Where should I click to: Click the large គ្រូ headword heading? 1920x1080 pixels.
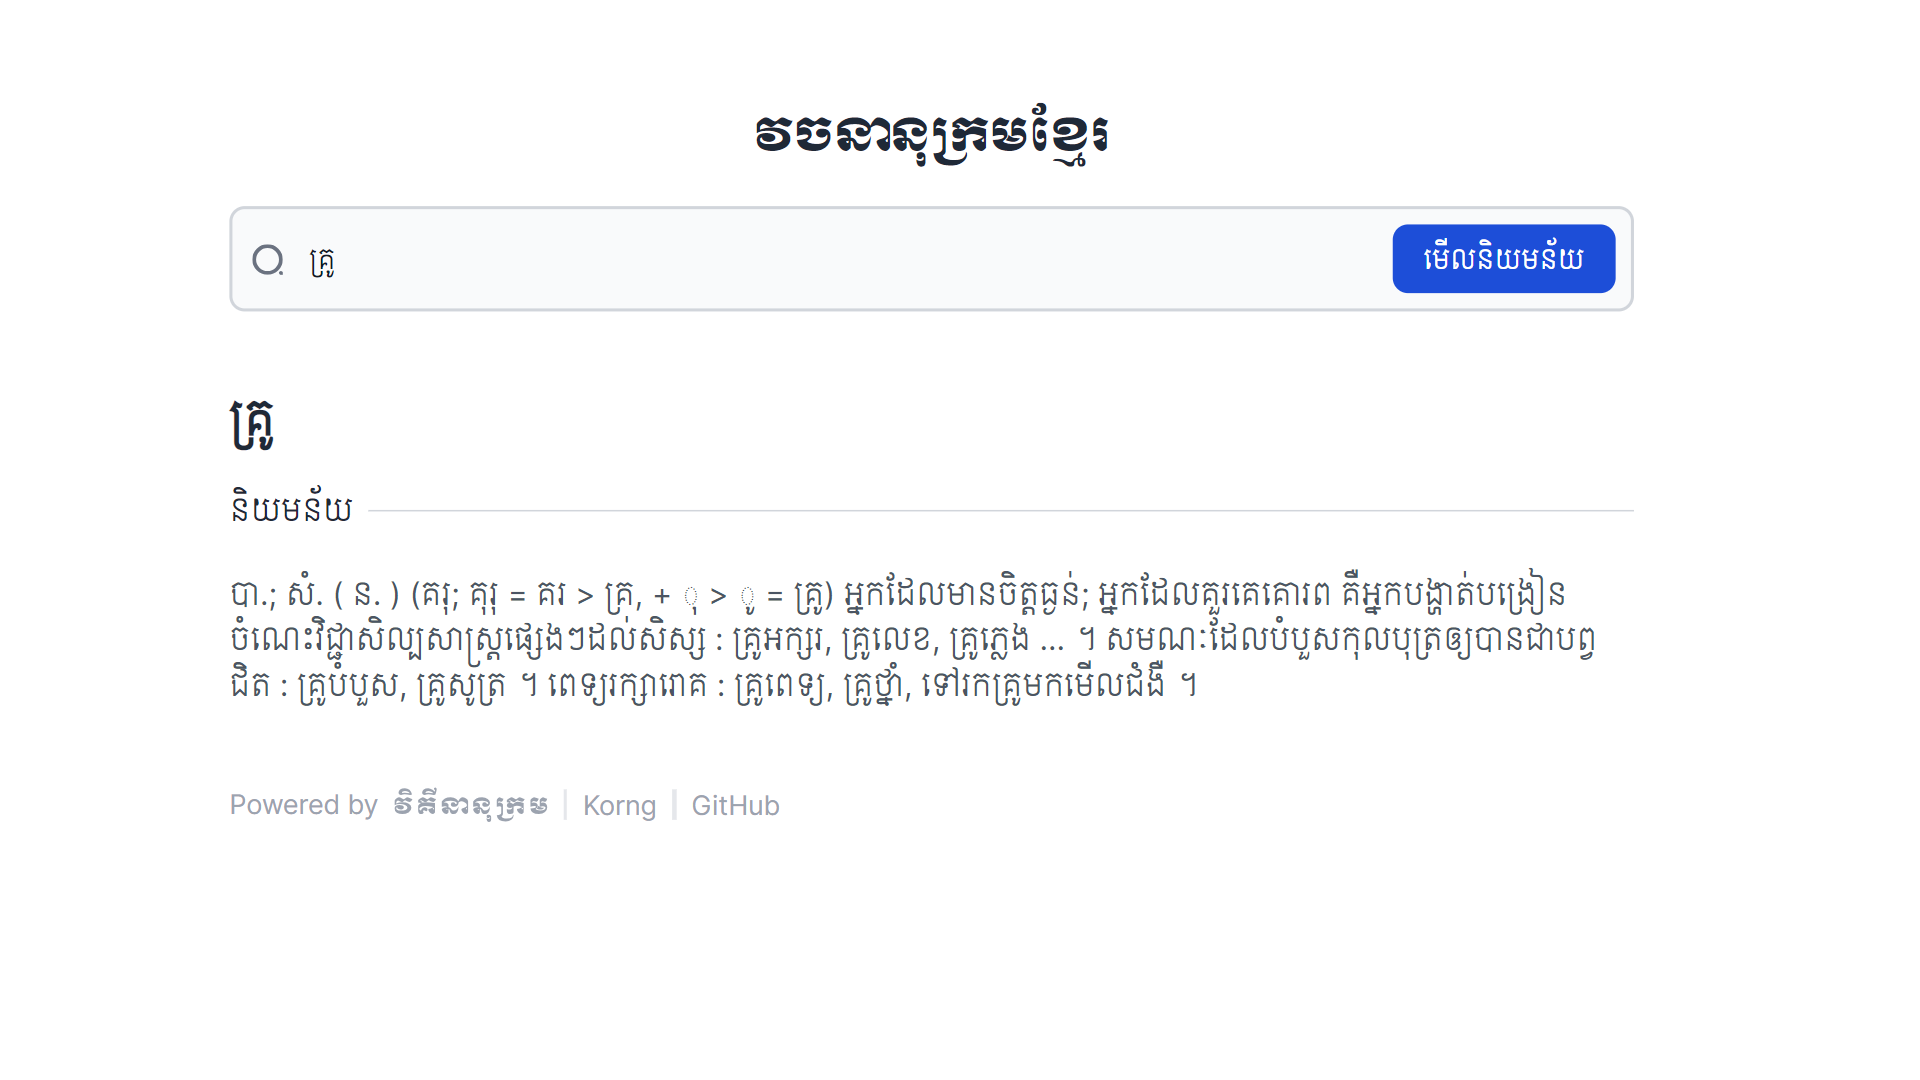[252, 425]
